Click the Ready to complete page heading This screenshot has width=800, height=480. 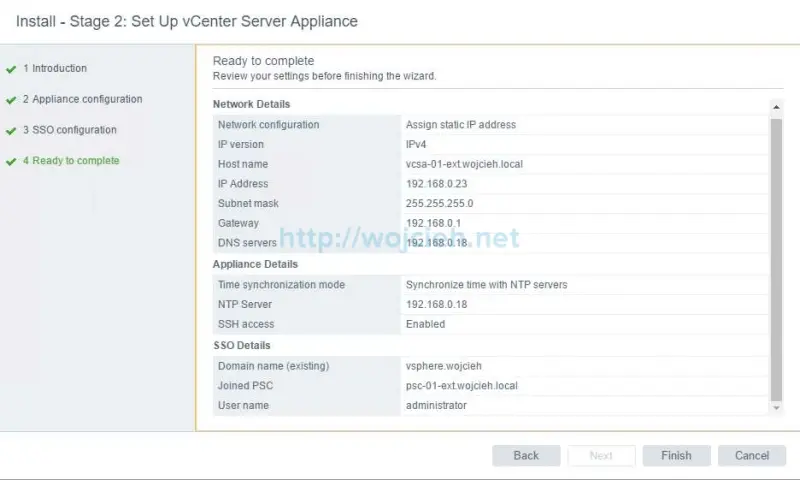coord(263,61)
